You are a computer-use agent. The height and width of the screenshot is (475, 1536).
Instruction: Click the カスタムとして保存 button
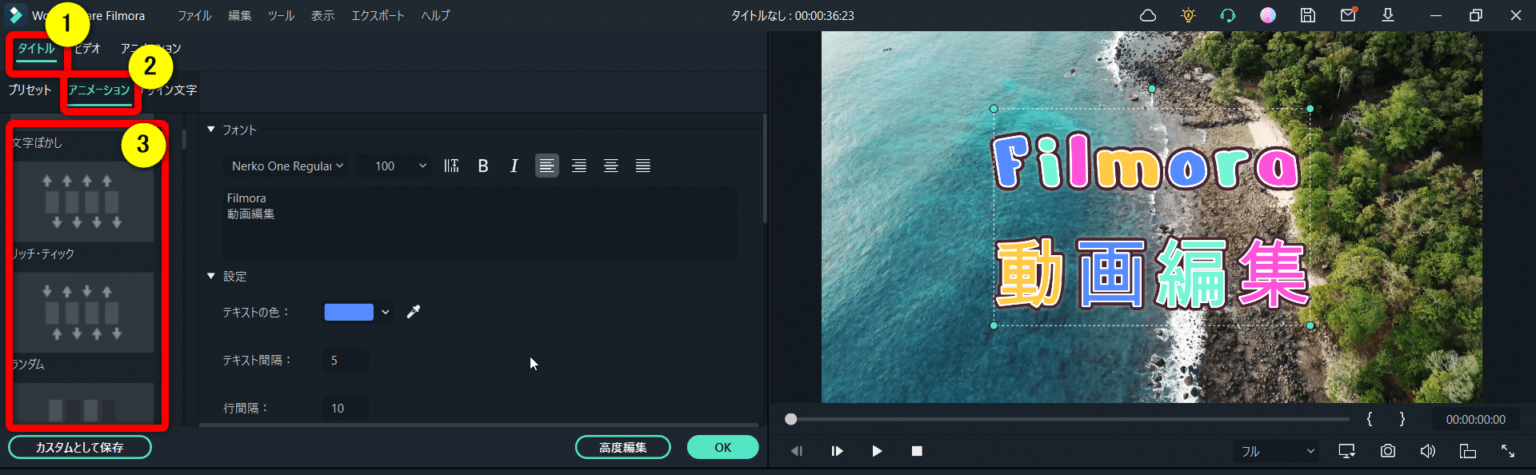coord(80,447)
